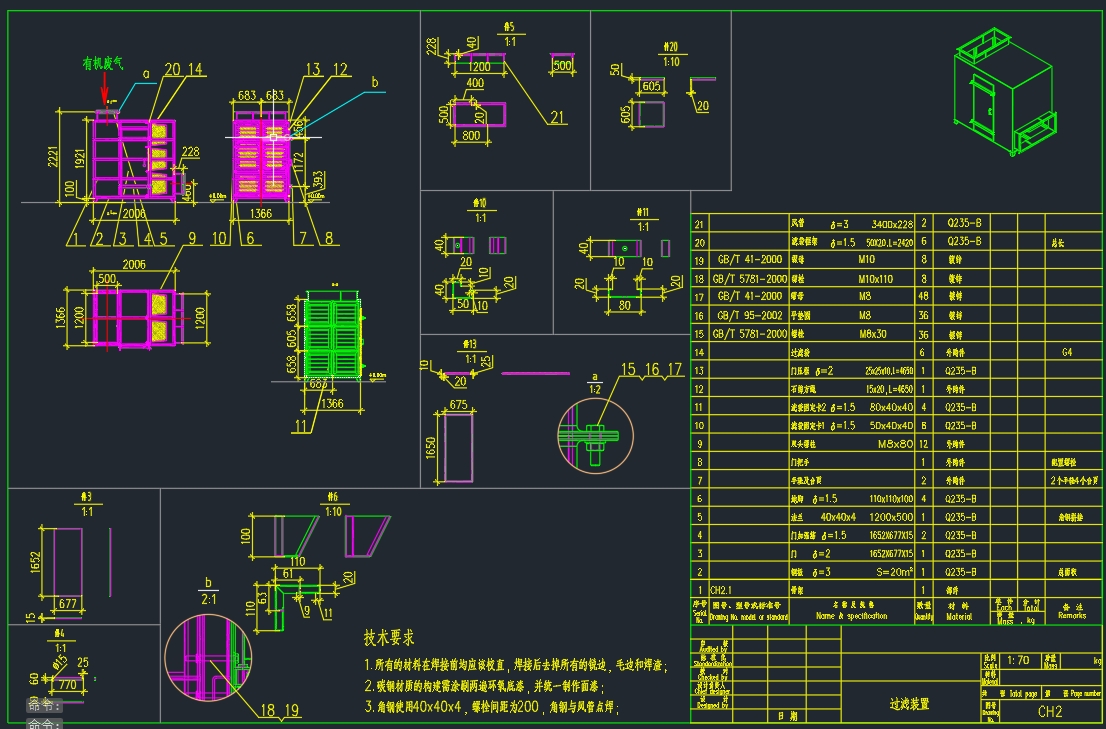The image size is (1106, 729).
Task: Click the cyan leader label 'a'
Action: [x=146, y=73]
